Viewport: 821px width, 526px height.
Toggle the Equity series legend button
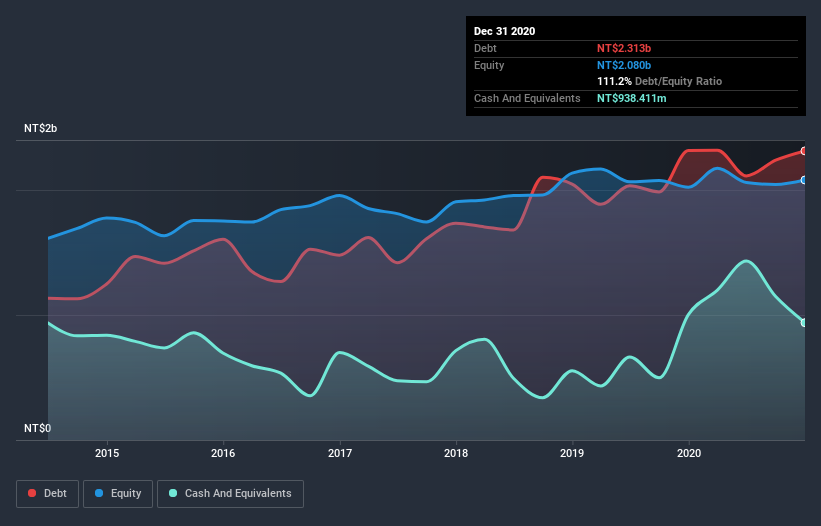coord(118,494)
